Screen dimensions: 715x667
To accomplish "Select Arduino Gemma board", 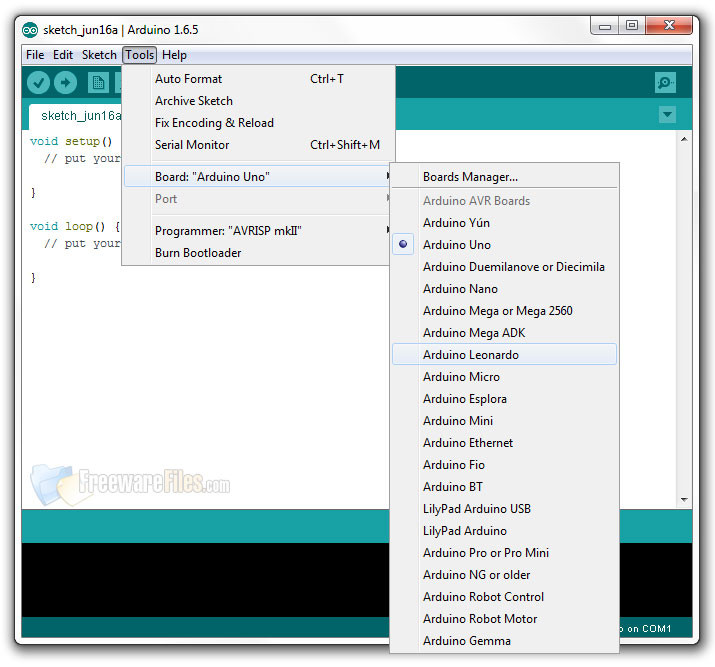I will click(x=504, y=641).
